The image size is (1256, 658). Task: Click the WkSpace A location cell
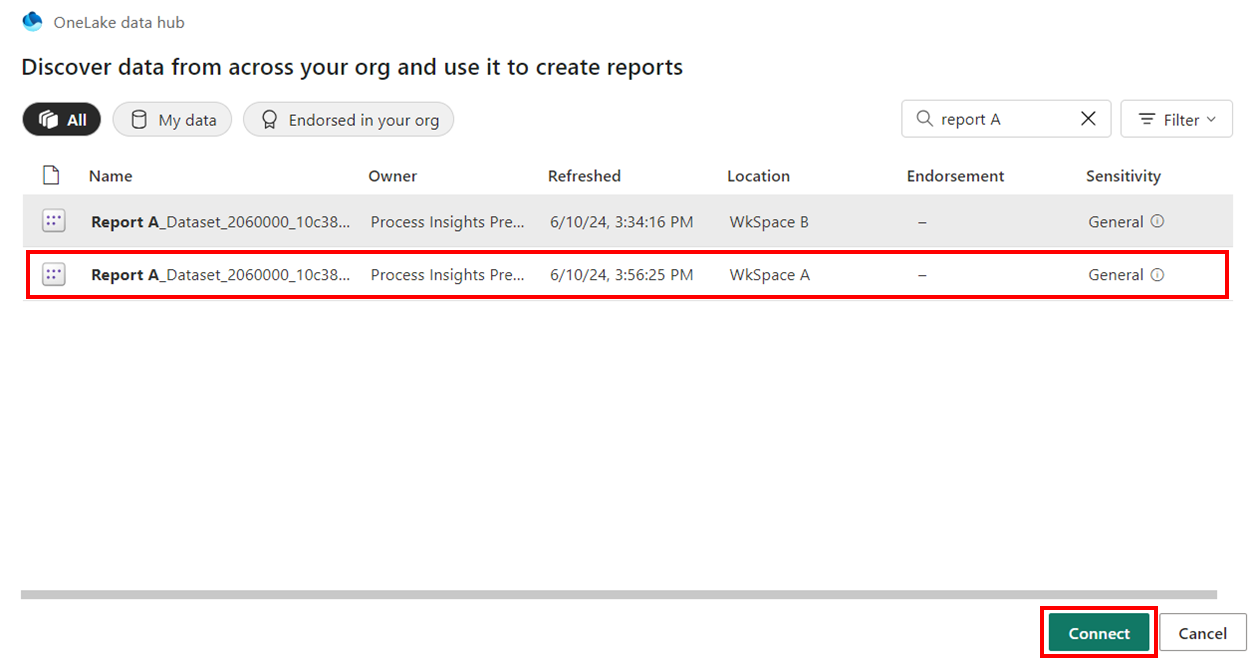(x=769, y=275)
